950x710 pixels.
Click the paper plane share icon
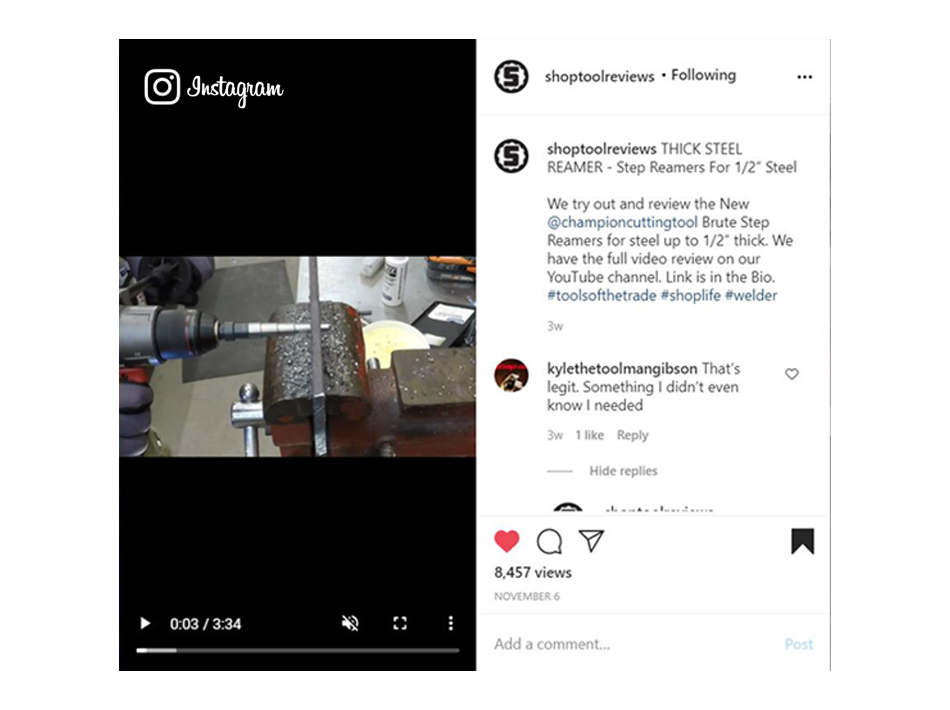(x=591, y=540)
